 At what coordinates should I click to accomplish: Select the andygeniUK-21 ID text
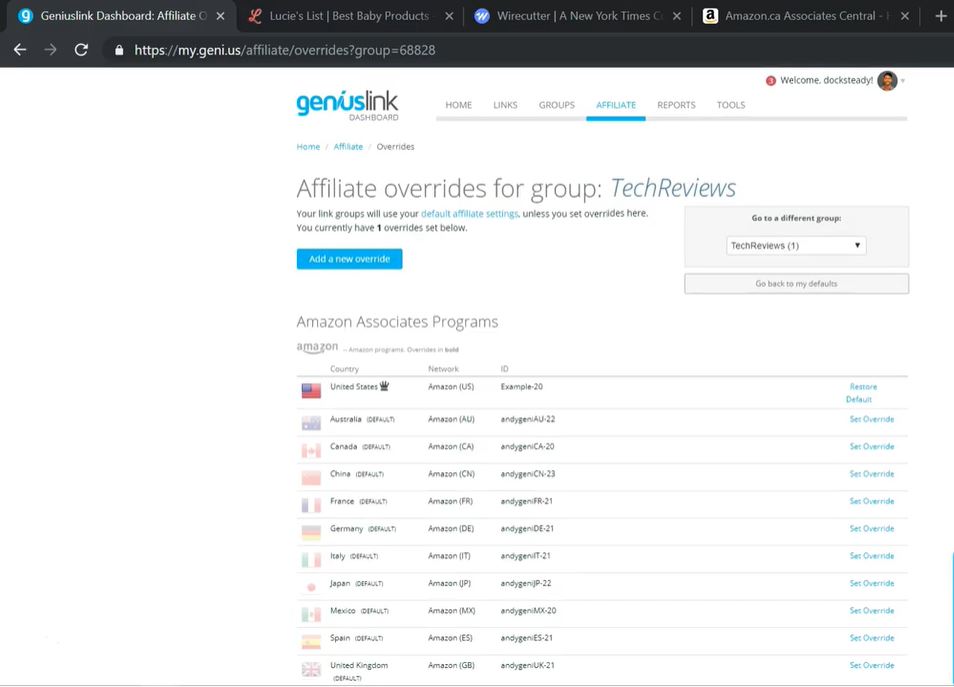pyautogui.click(x=527, y=666)
